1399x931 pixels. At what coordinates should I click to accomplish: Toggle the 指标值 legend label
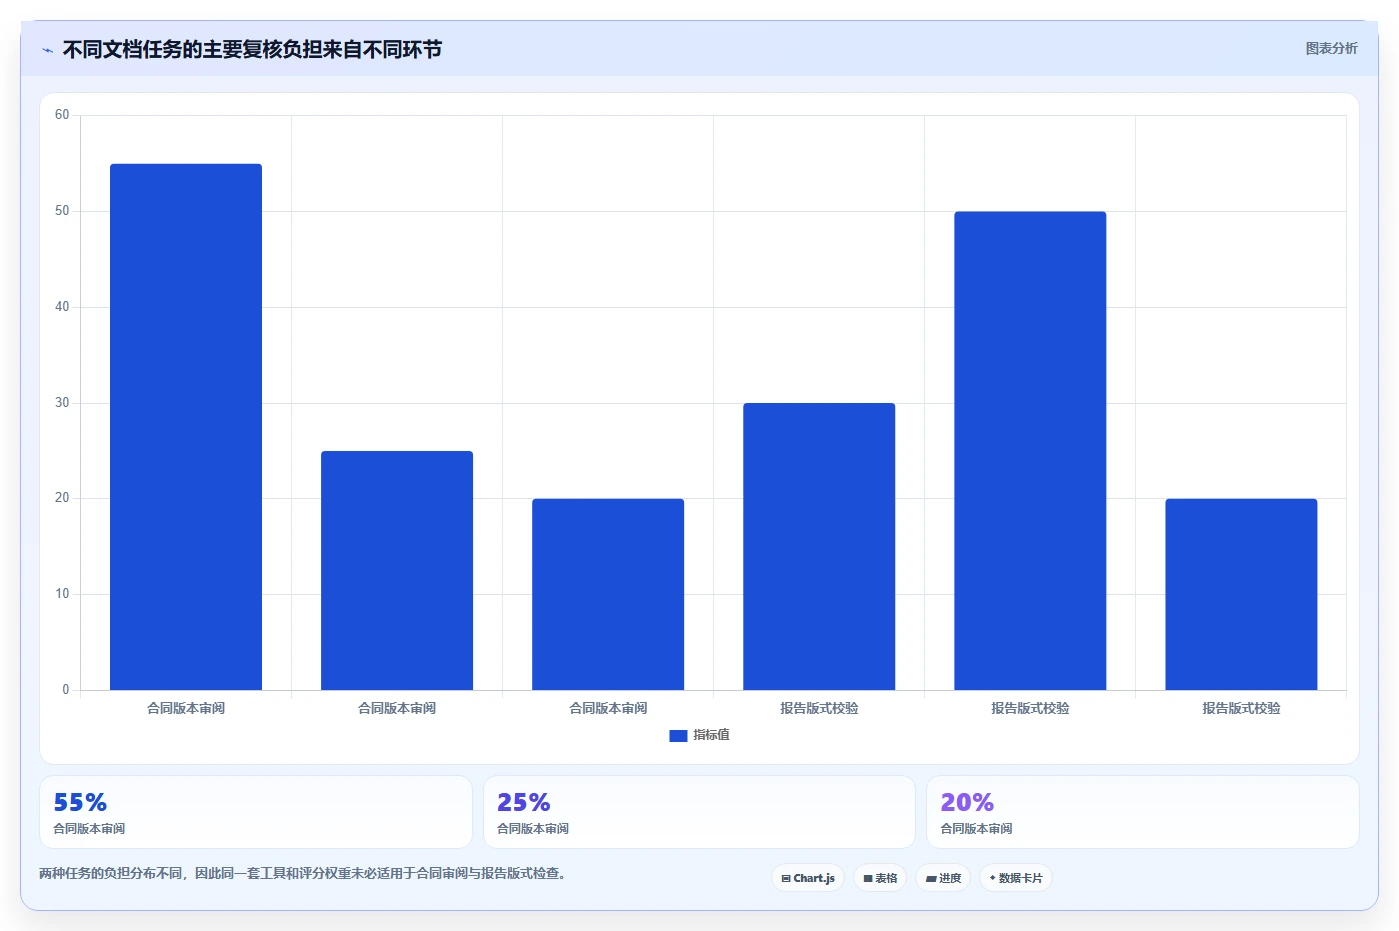pos(711,735)
